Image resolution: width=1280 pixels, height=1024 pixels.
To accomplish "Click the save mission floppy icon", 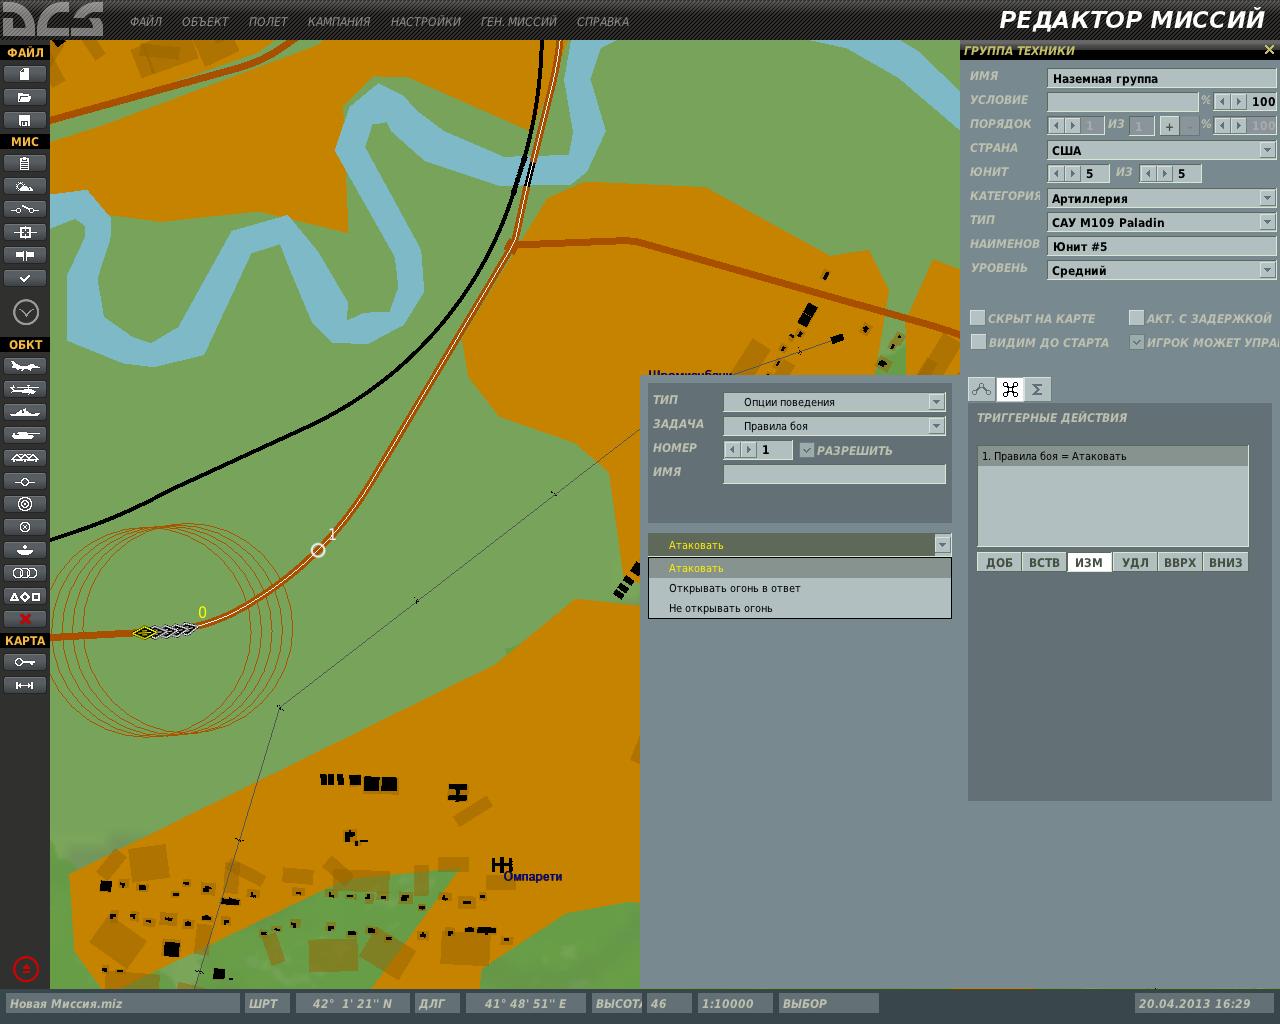I will coord(25,120).
